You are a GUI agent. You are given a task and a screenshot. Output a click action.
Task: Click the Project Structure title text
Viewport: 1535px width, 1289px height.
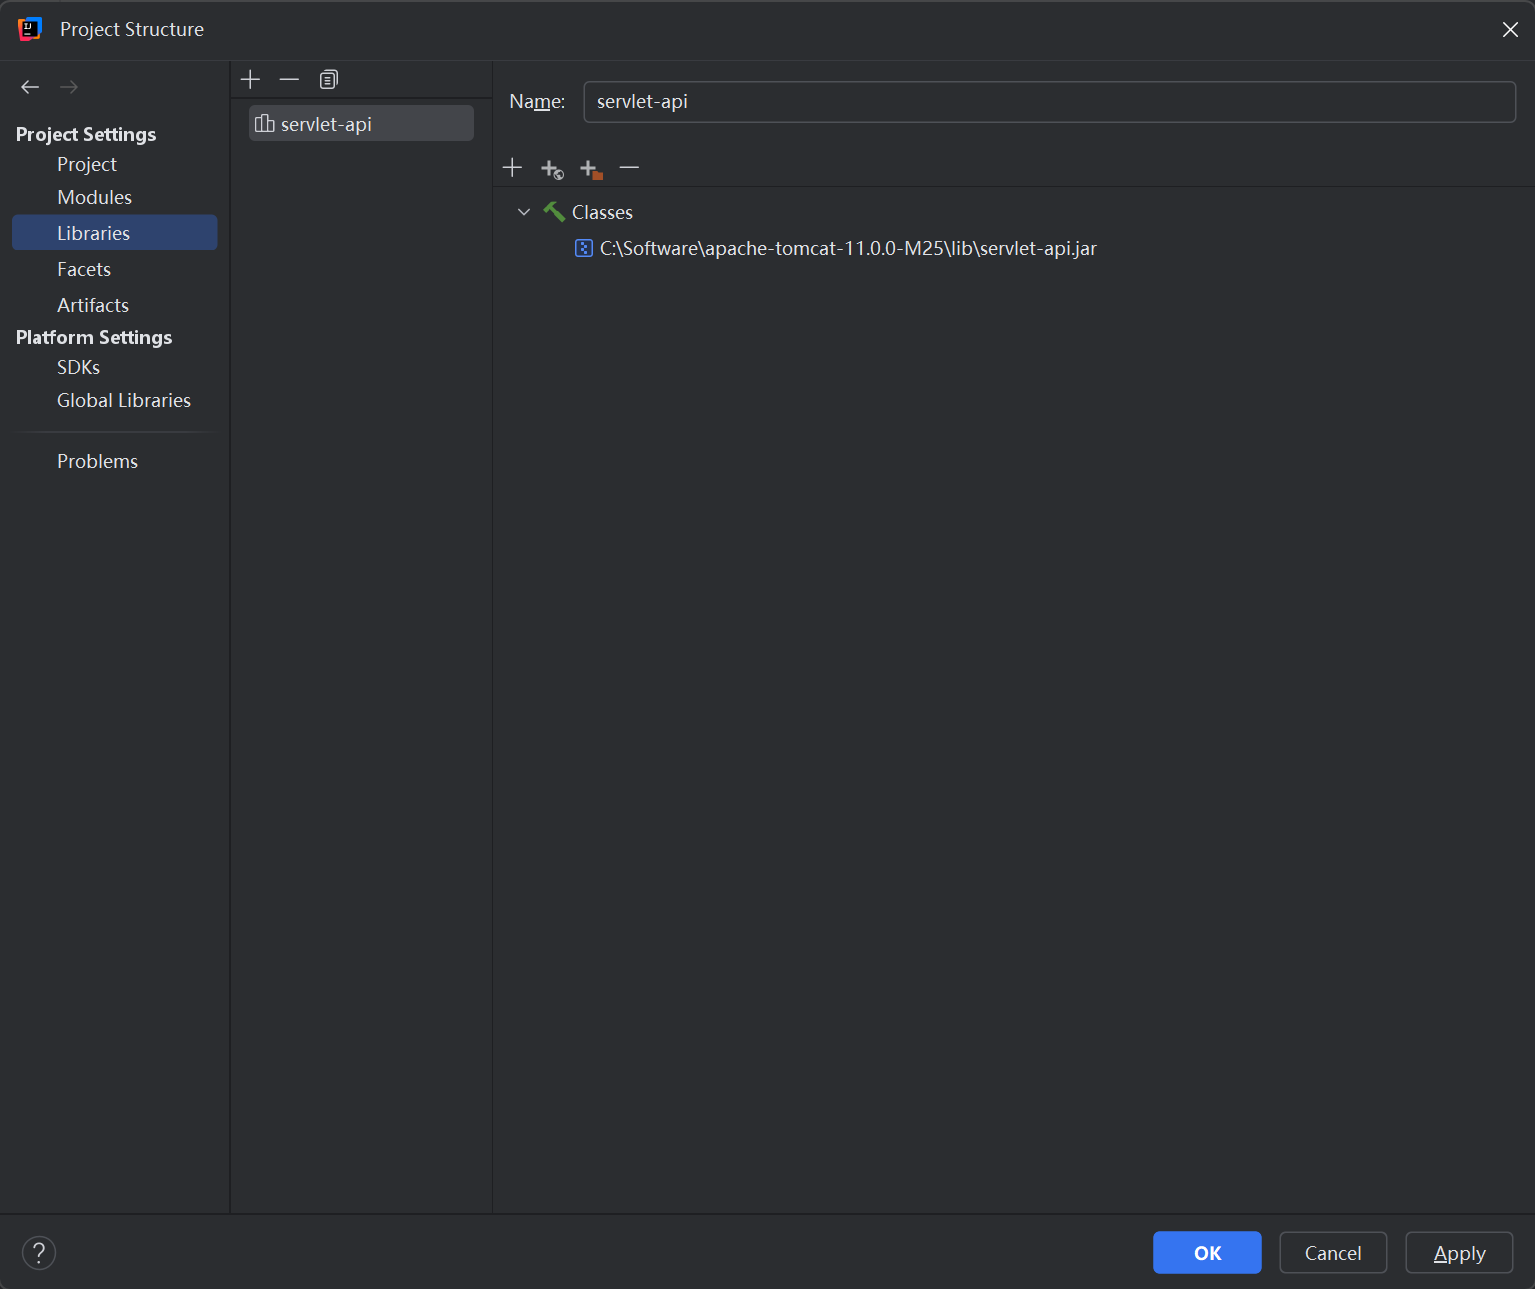point(132,29)
